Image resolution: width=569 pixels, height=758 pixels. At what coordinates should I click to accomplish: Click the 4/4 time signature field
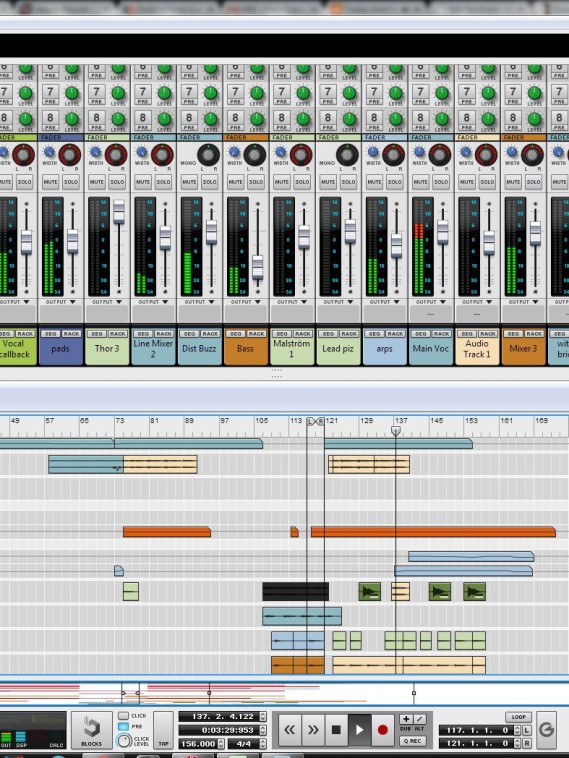pos(243,743)
